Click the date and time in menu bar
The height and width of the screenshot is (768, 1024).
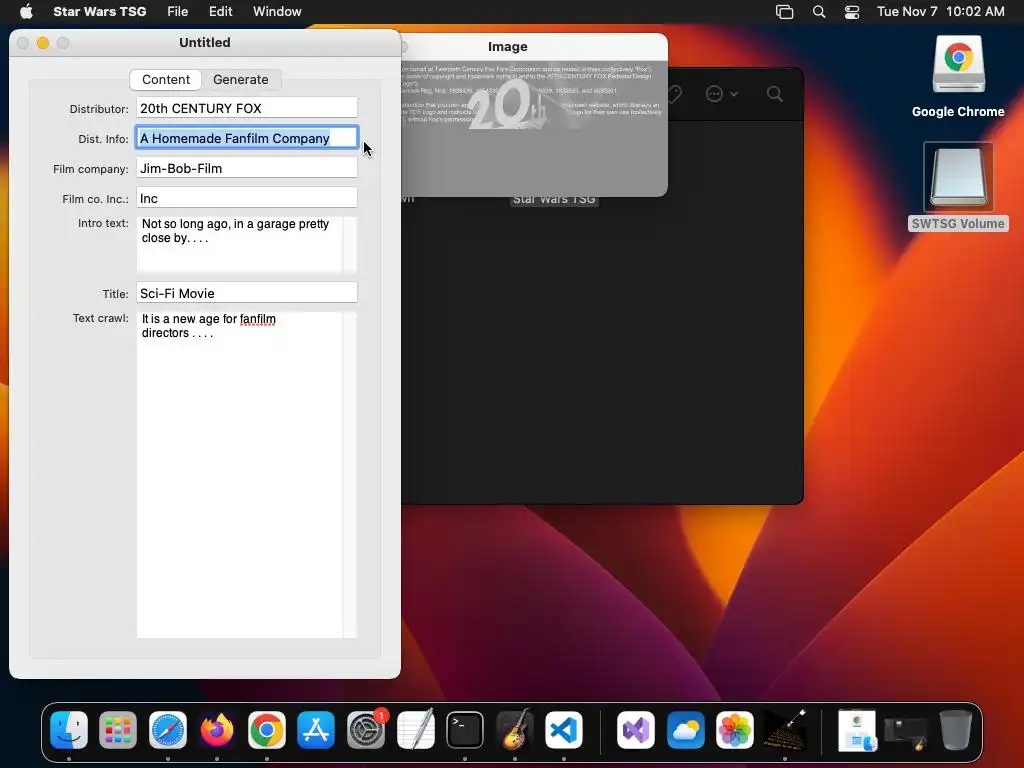tap(940, 11)
